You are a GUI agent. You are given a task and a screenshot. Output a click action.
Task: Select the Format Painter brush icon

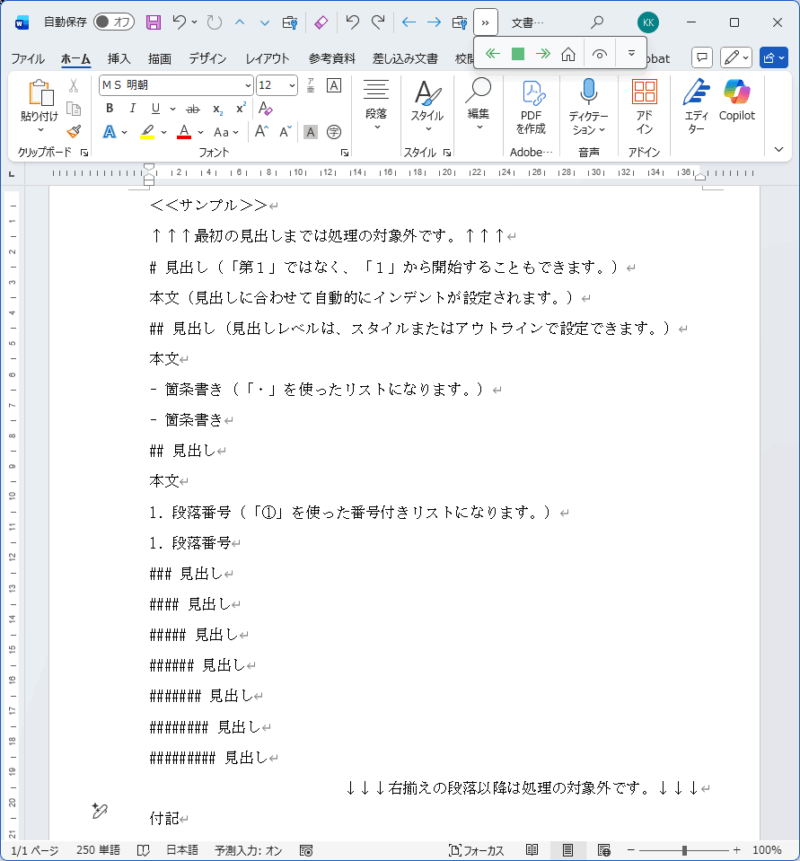pos(74,132)
